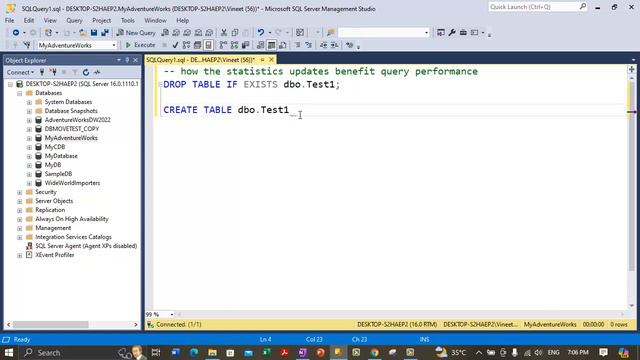Open the MyAdventureWorks database dropdown
640x360 pixels.
(x=114, y=45)
